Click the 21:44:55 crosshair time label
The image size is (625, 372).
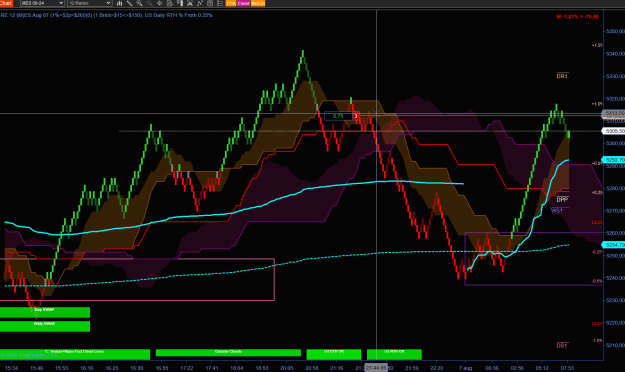[x=376, y=368]
